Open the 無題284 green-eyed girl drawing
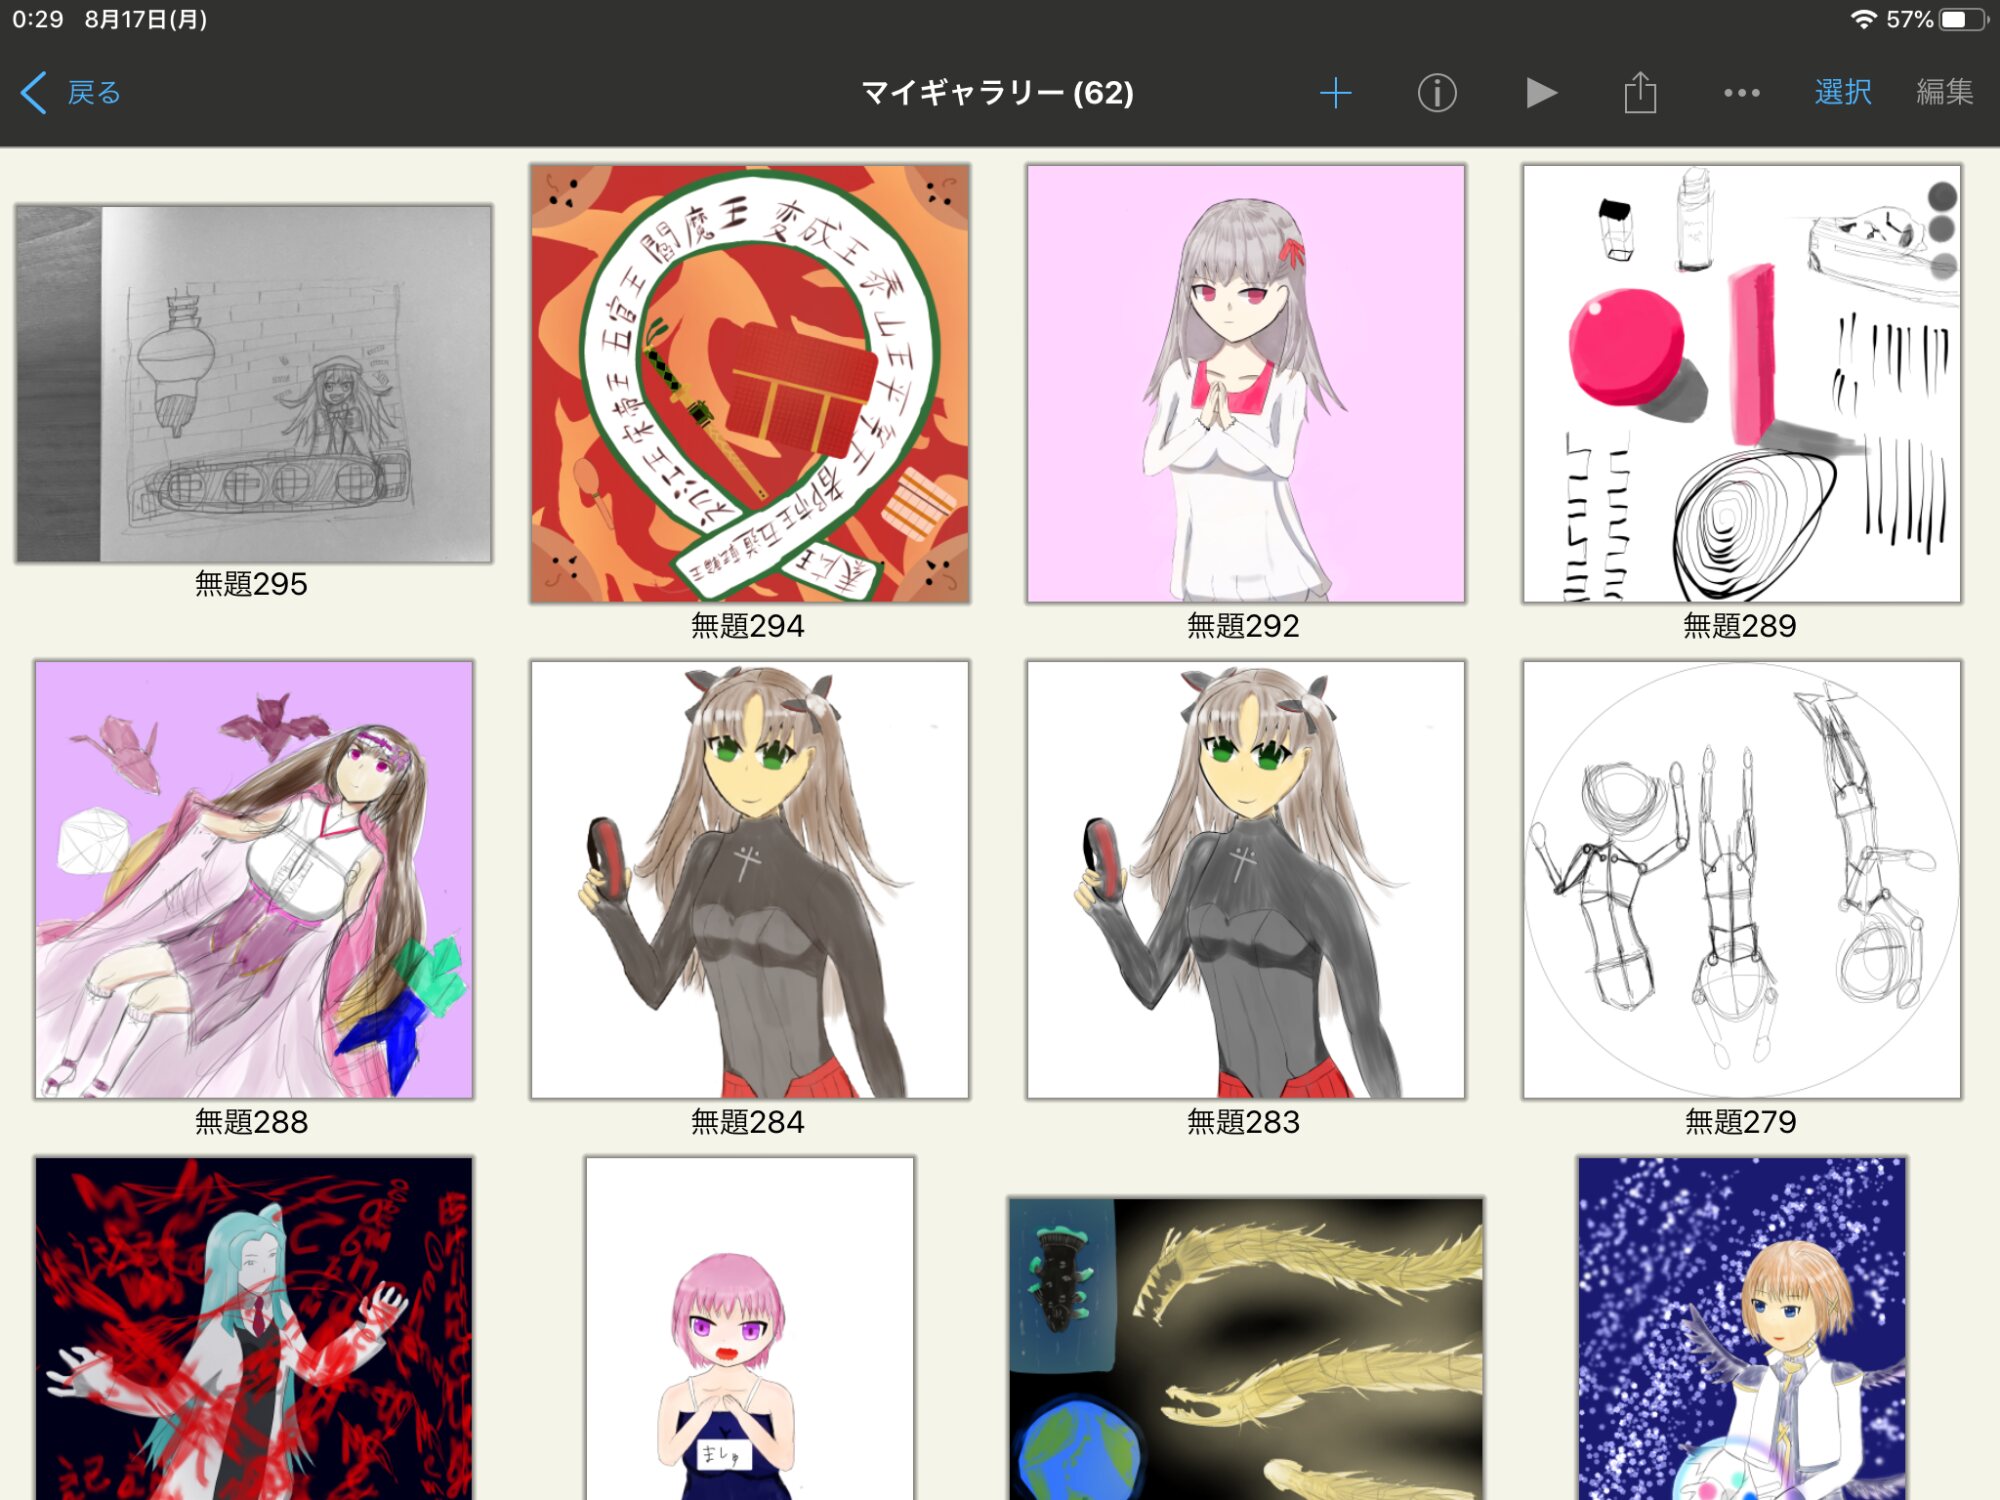Image resolution: width=2000 pixels, height=1500 pixels. click(749, 880)
